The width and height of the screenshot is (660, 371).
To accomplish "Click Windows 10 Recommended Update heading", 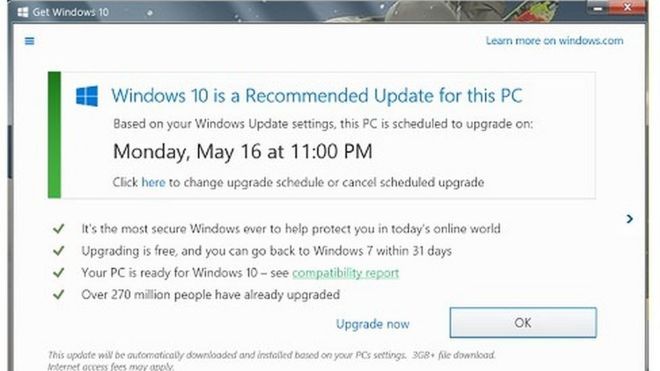I will (x=317, y=96).
